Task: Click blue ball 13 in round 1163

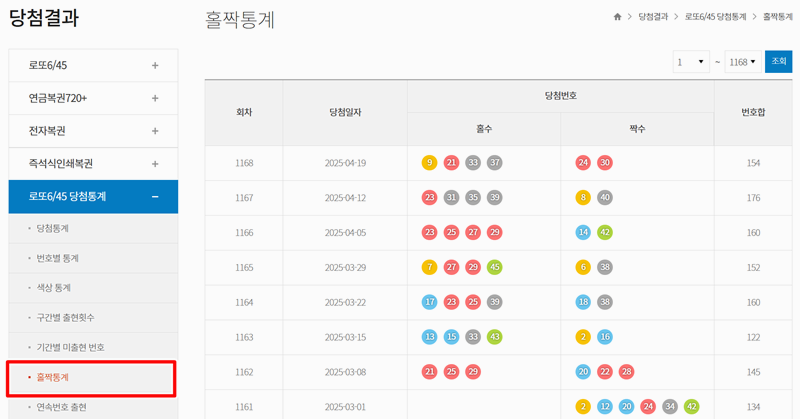Action: point(430,337)
